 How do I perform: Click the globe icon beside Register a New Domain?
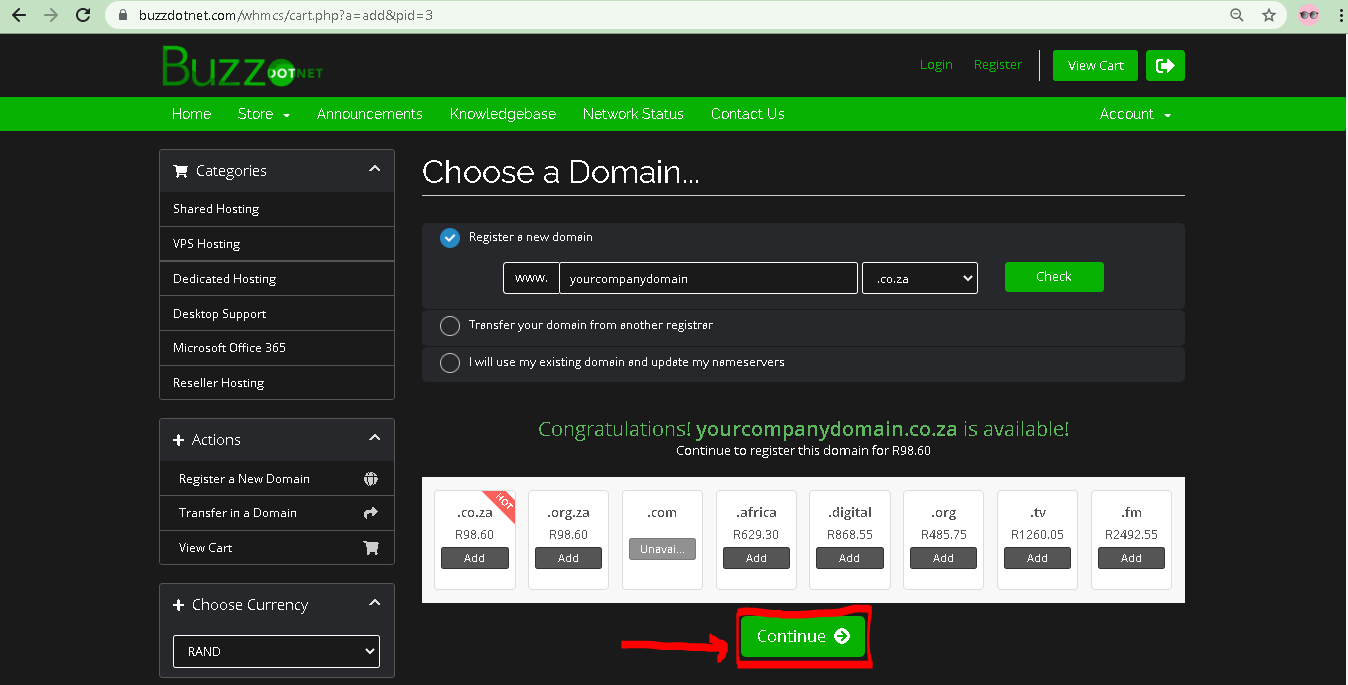(371, 479)
